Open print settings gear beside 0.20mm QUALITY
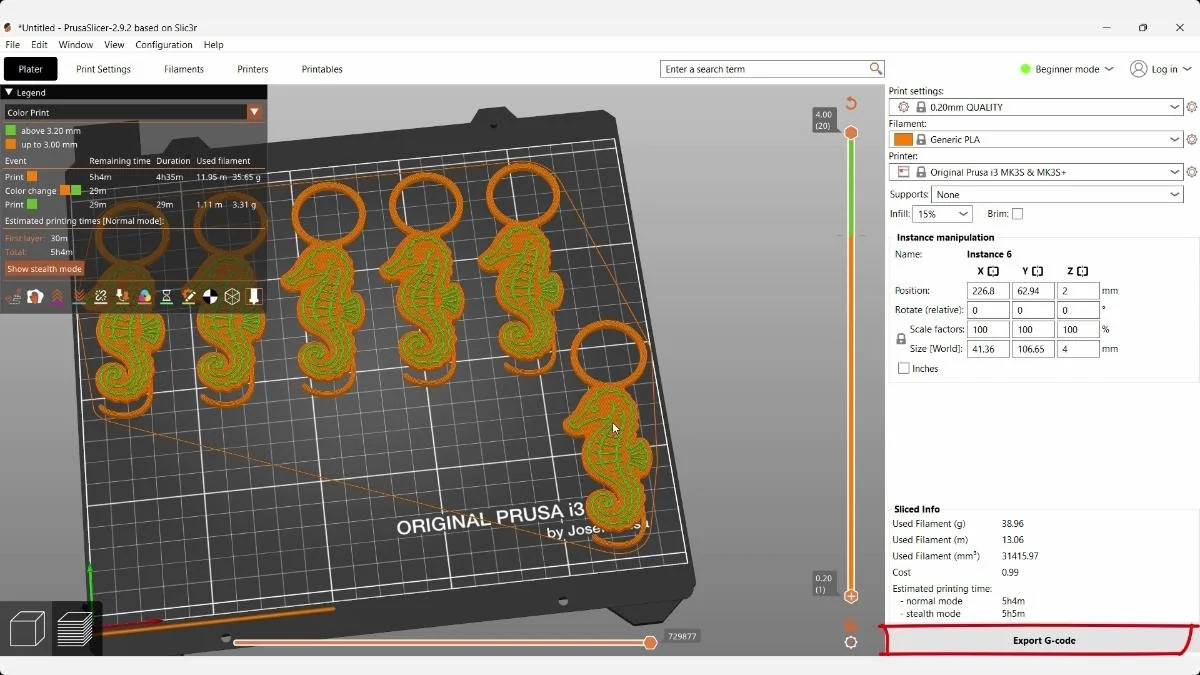Screen dimensions: 1200x675 tap(1191, 107)
